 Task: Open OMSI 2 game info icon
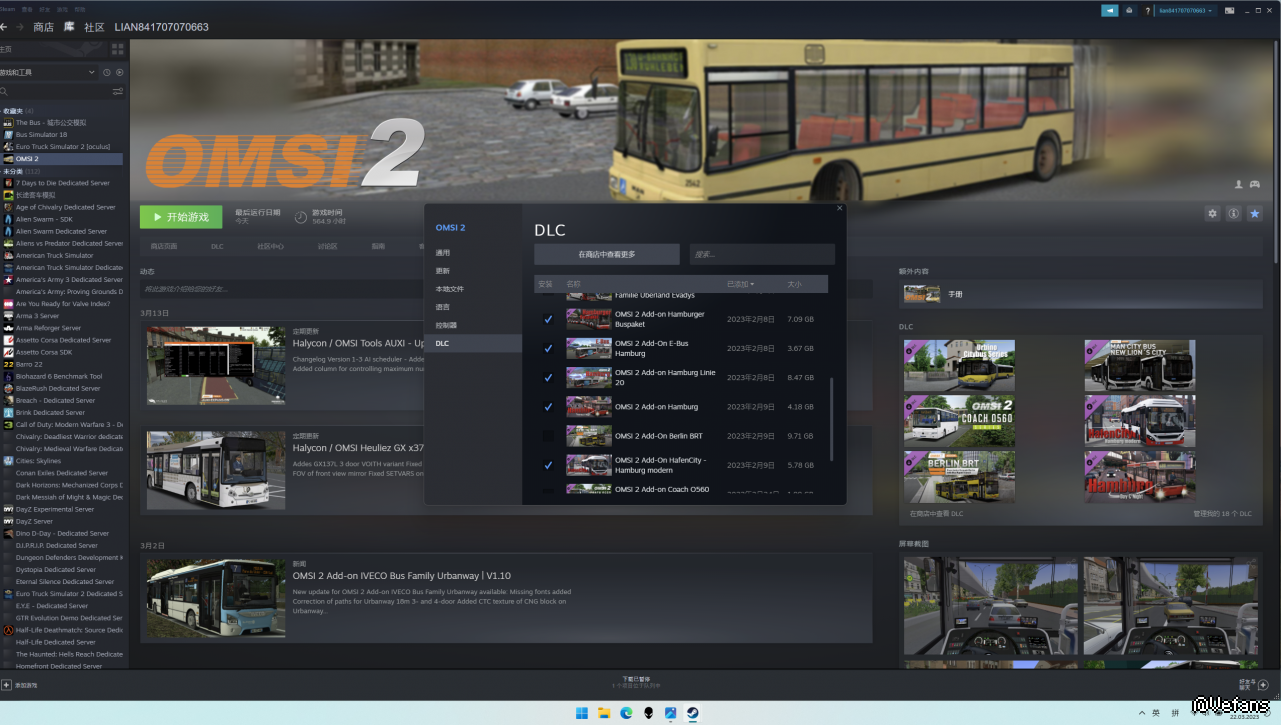click(1234, 213)
